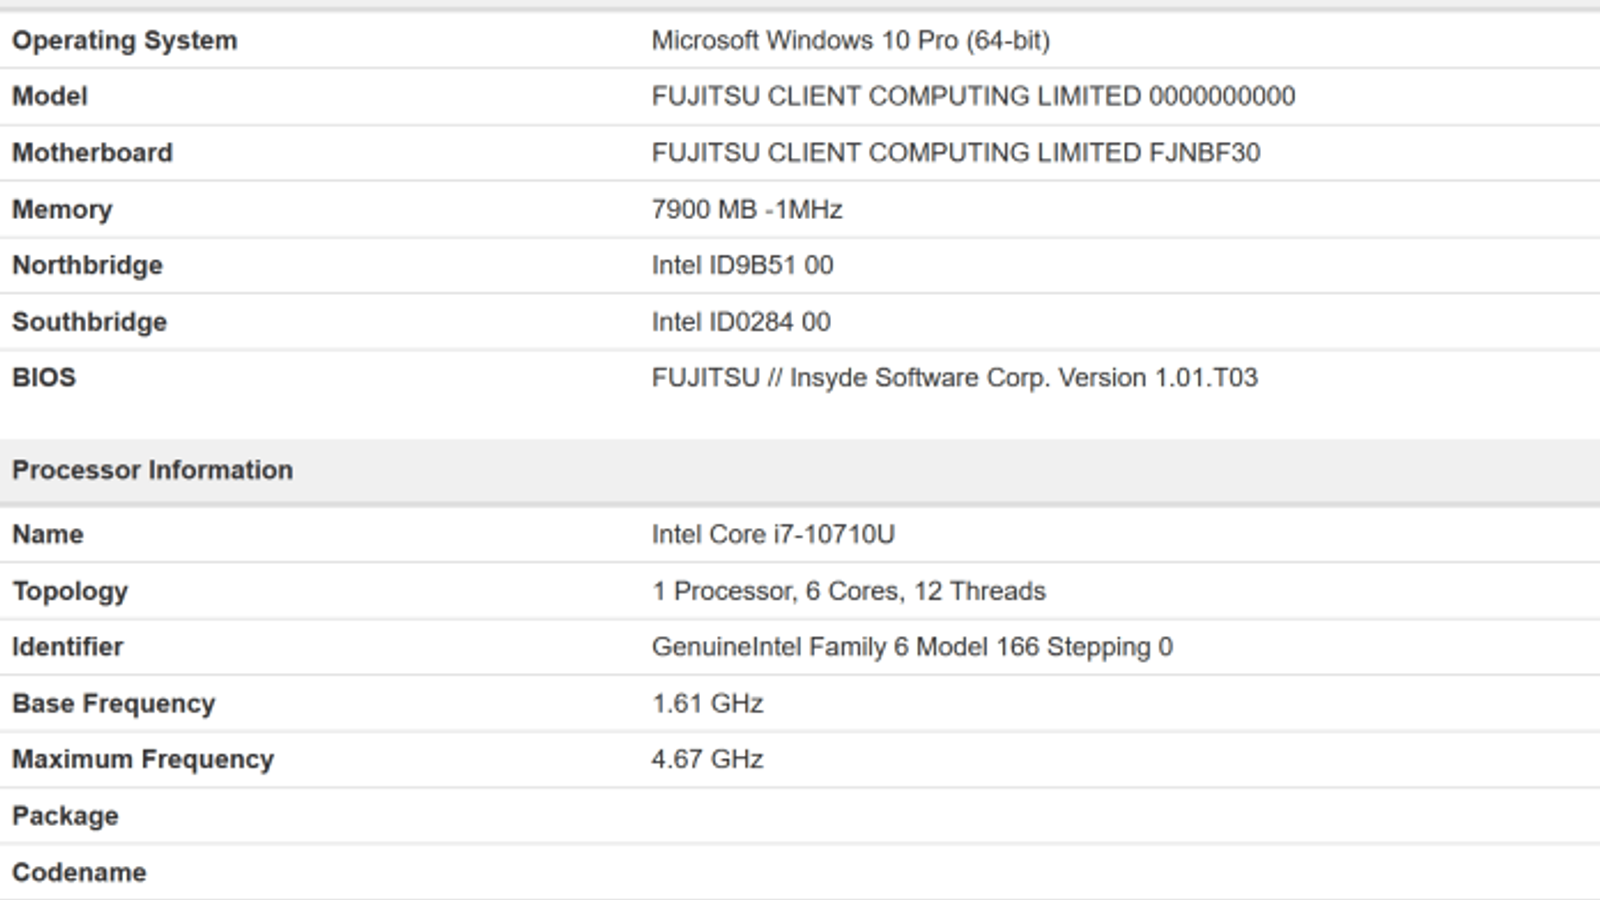This screenshot has height=900, width=1600.
Task: Select the 1.61 GHz base frequency value
Action: (x=707, y=704)
